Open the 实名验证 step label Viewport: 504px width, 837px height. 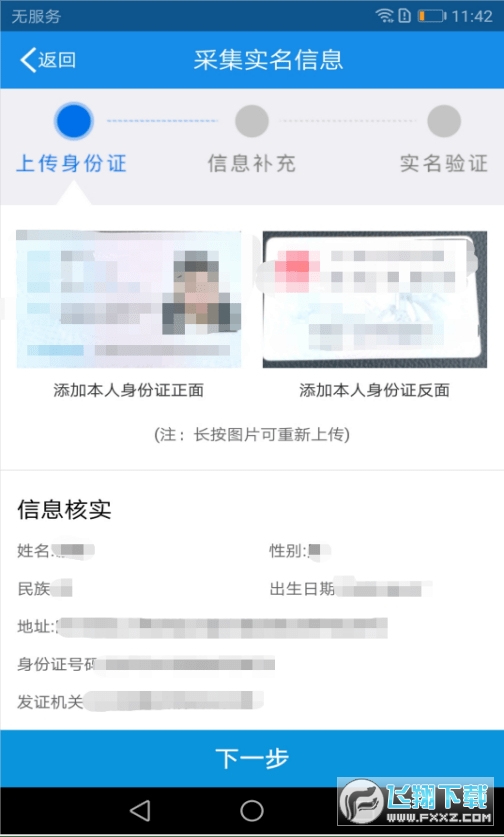point(444,163)
